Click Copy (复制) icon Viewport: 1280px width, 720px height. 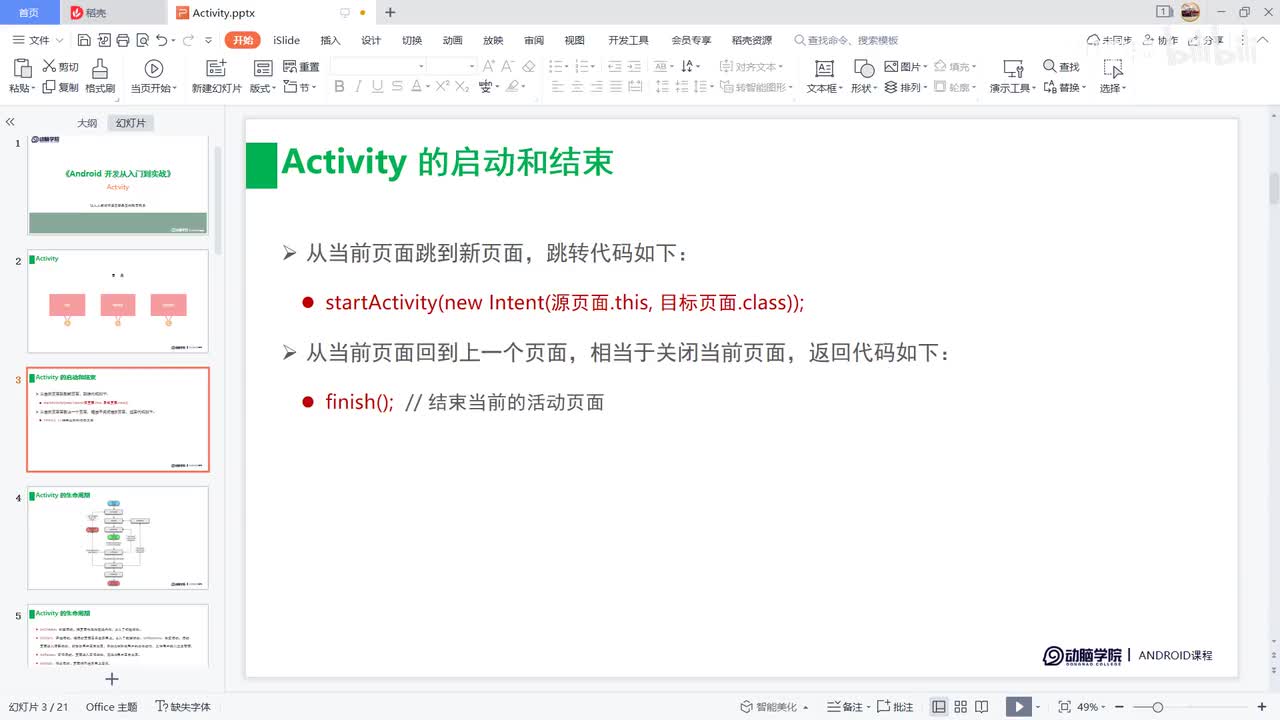pyautogui.click(x=49, y=87)
